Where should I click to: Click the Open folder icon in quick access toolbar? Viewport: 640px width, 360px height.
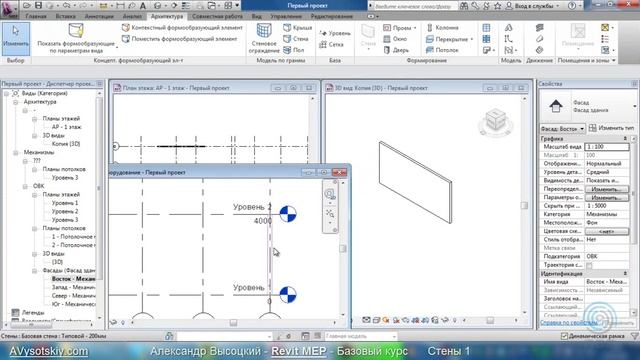click(27, 6)
